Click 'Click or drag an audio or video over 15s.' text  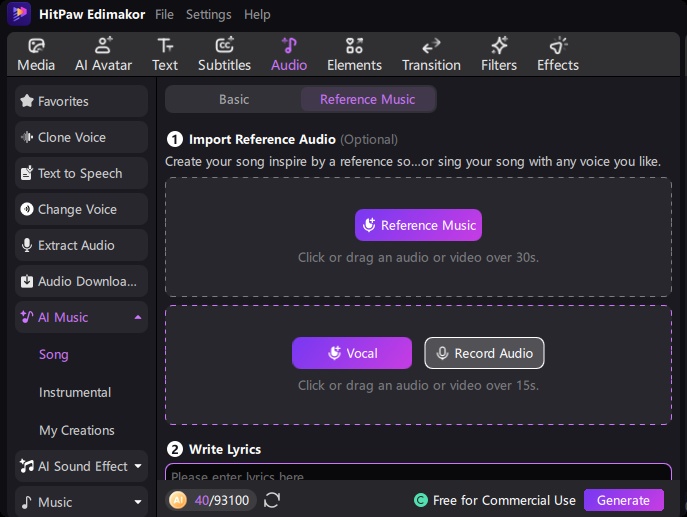(418, 385)
